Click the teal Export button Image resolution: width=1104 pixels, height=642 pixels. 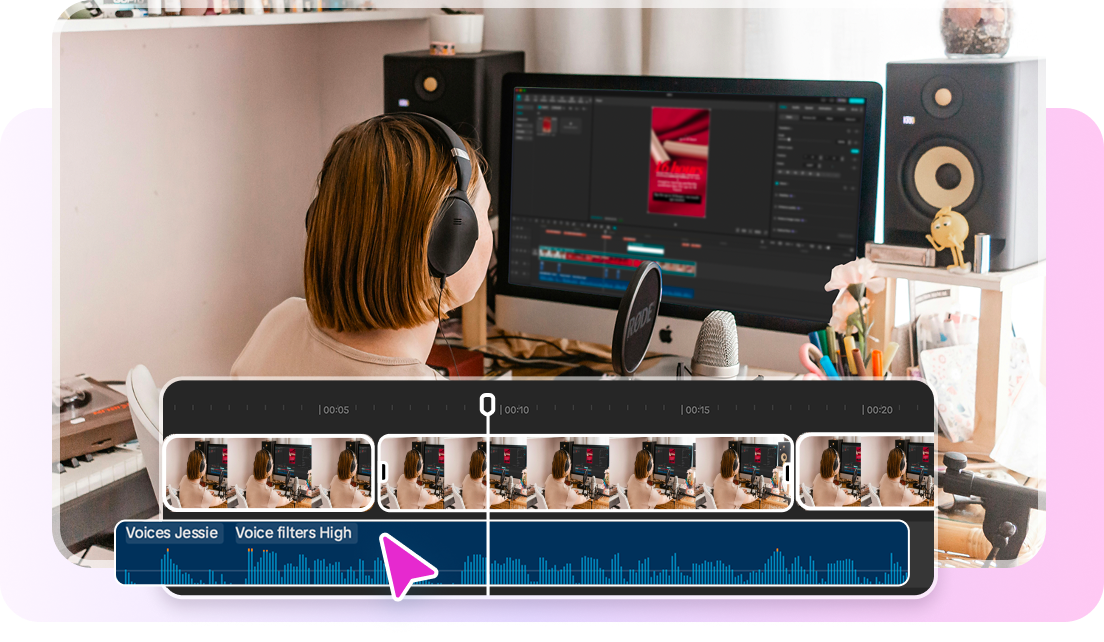point(856,100)
